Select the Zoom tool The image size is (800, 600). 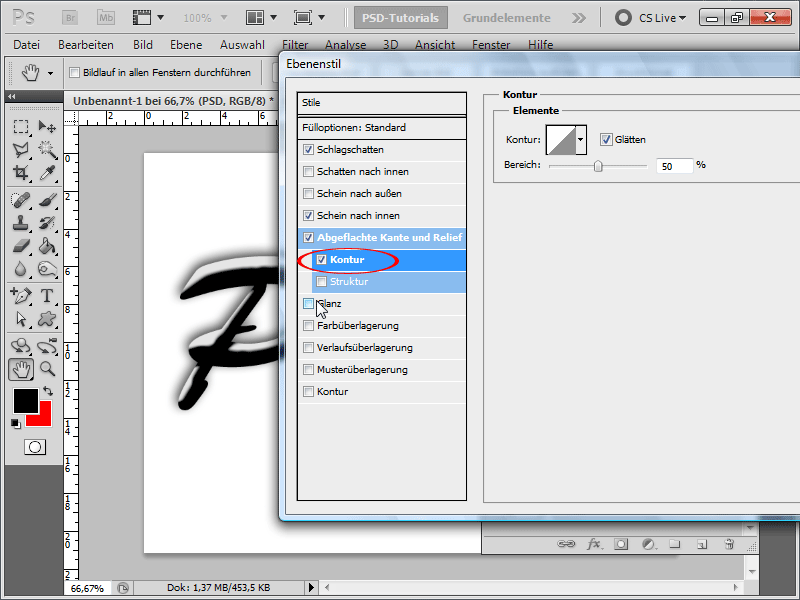(47, 369)
